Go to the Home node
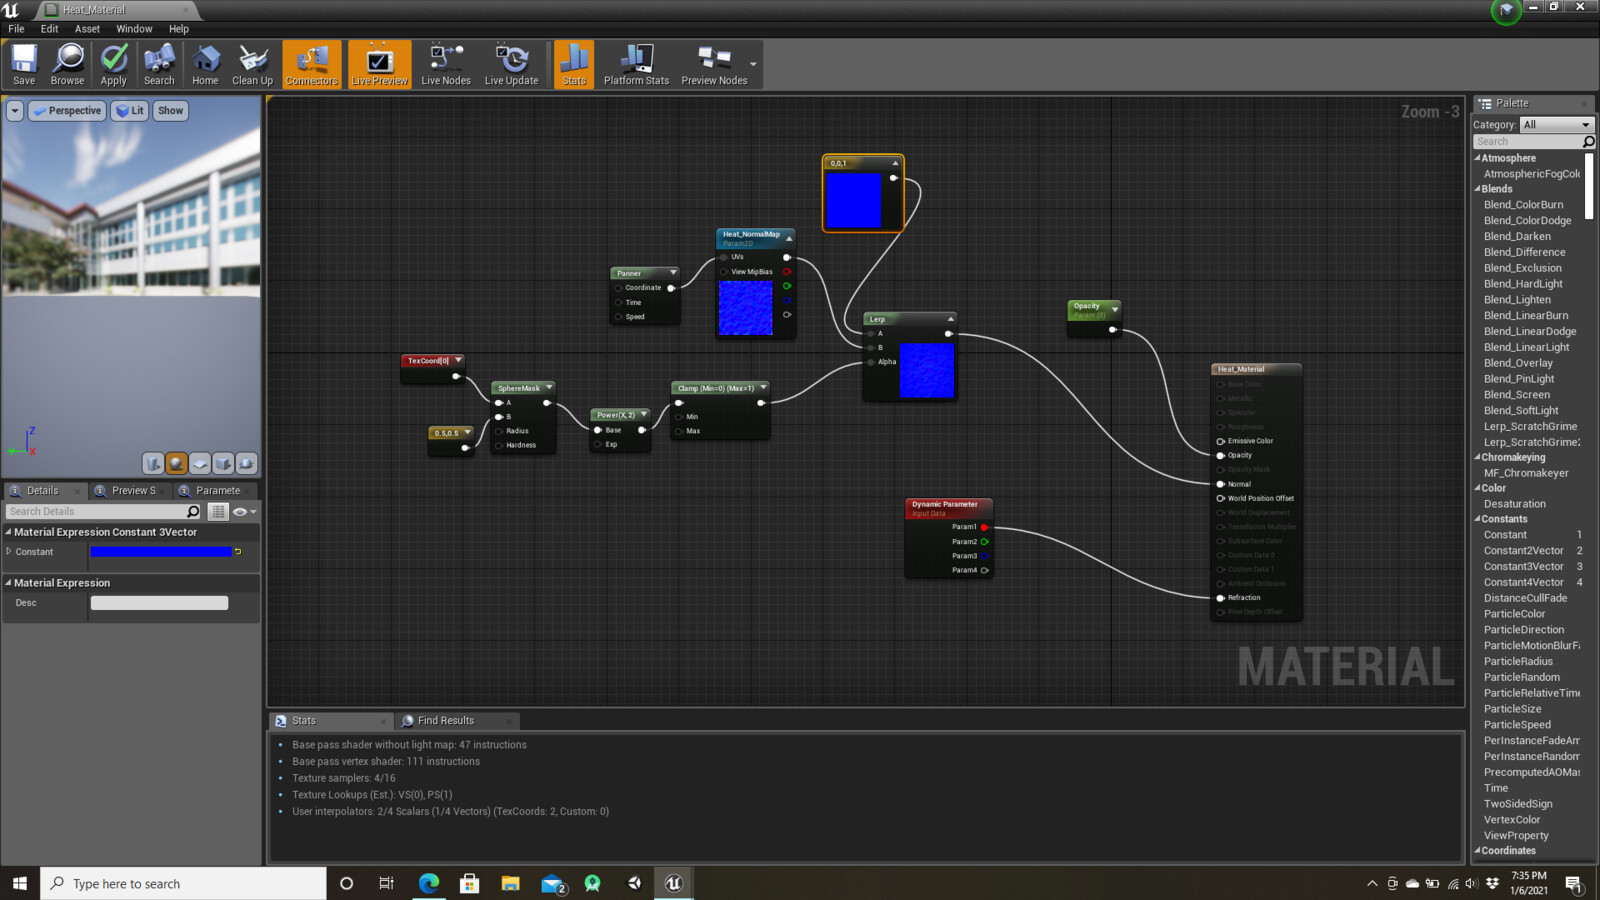Image resolution: width=1600 pixels, height=900 pixels. pos(205,65)
